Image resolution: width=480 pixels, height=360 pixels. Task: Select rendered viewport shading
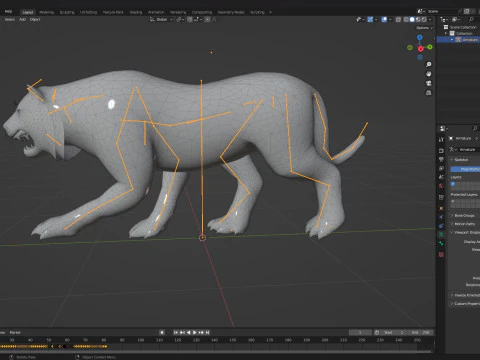click(424, 19)
